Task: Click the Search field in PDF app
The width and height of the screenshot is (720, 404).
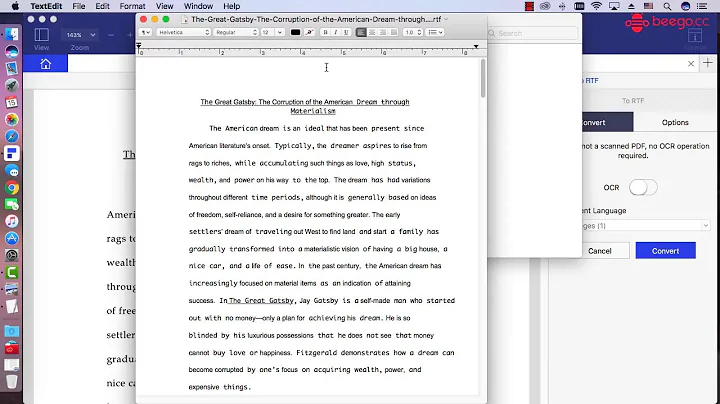Action: pos(531,33)
